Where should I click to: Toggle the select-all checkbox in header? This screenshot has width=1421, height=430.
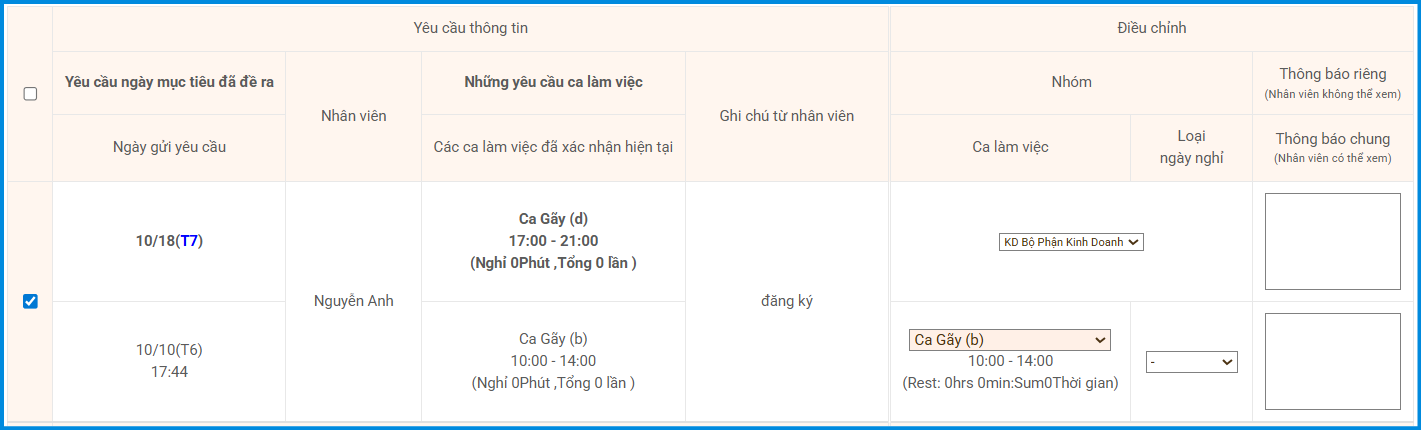[x=30, y=94]
